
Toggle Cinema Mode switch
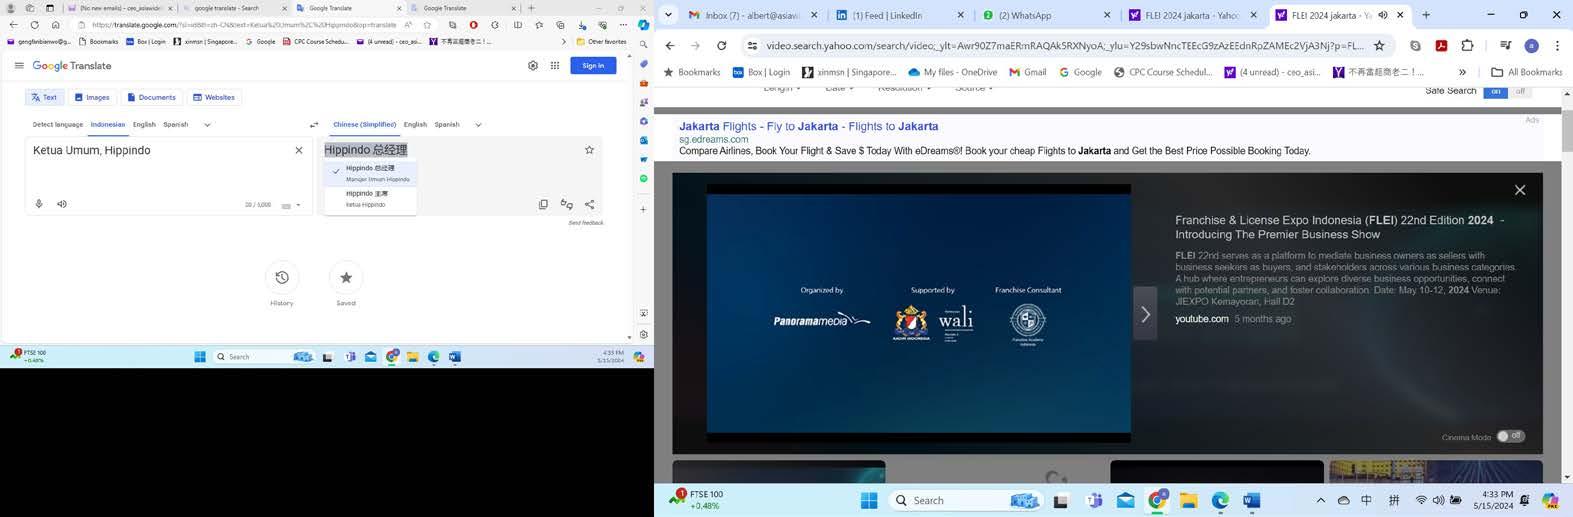1511,436
